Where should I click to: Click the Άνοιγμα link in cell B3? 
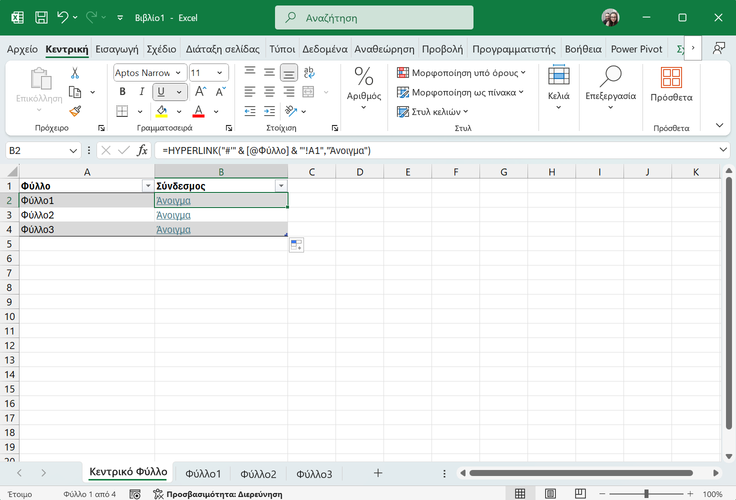coord(173,215)
